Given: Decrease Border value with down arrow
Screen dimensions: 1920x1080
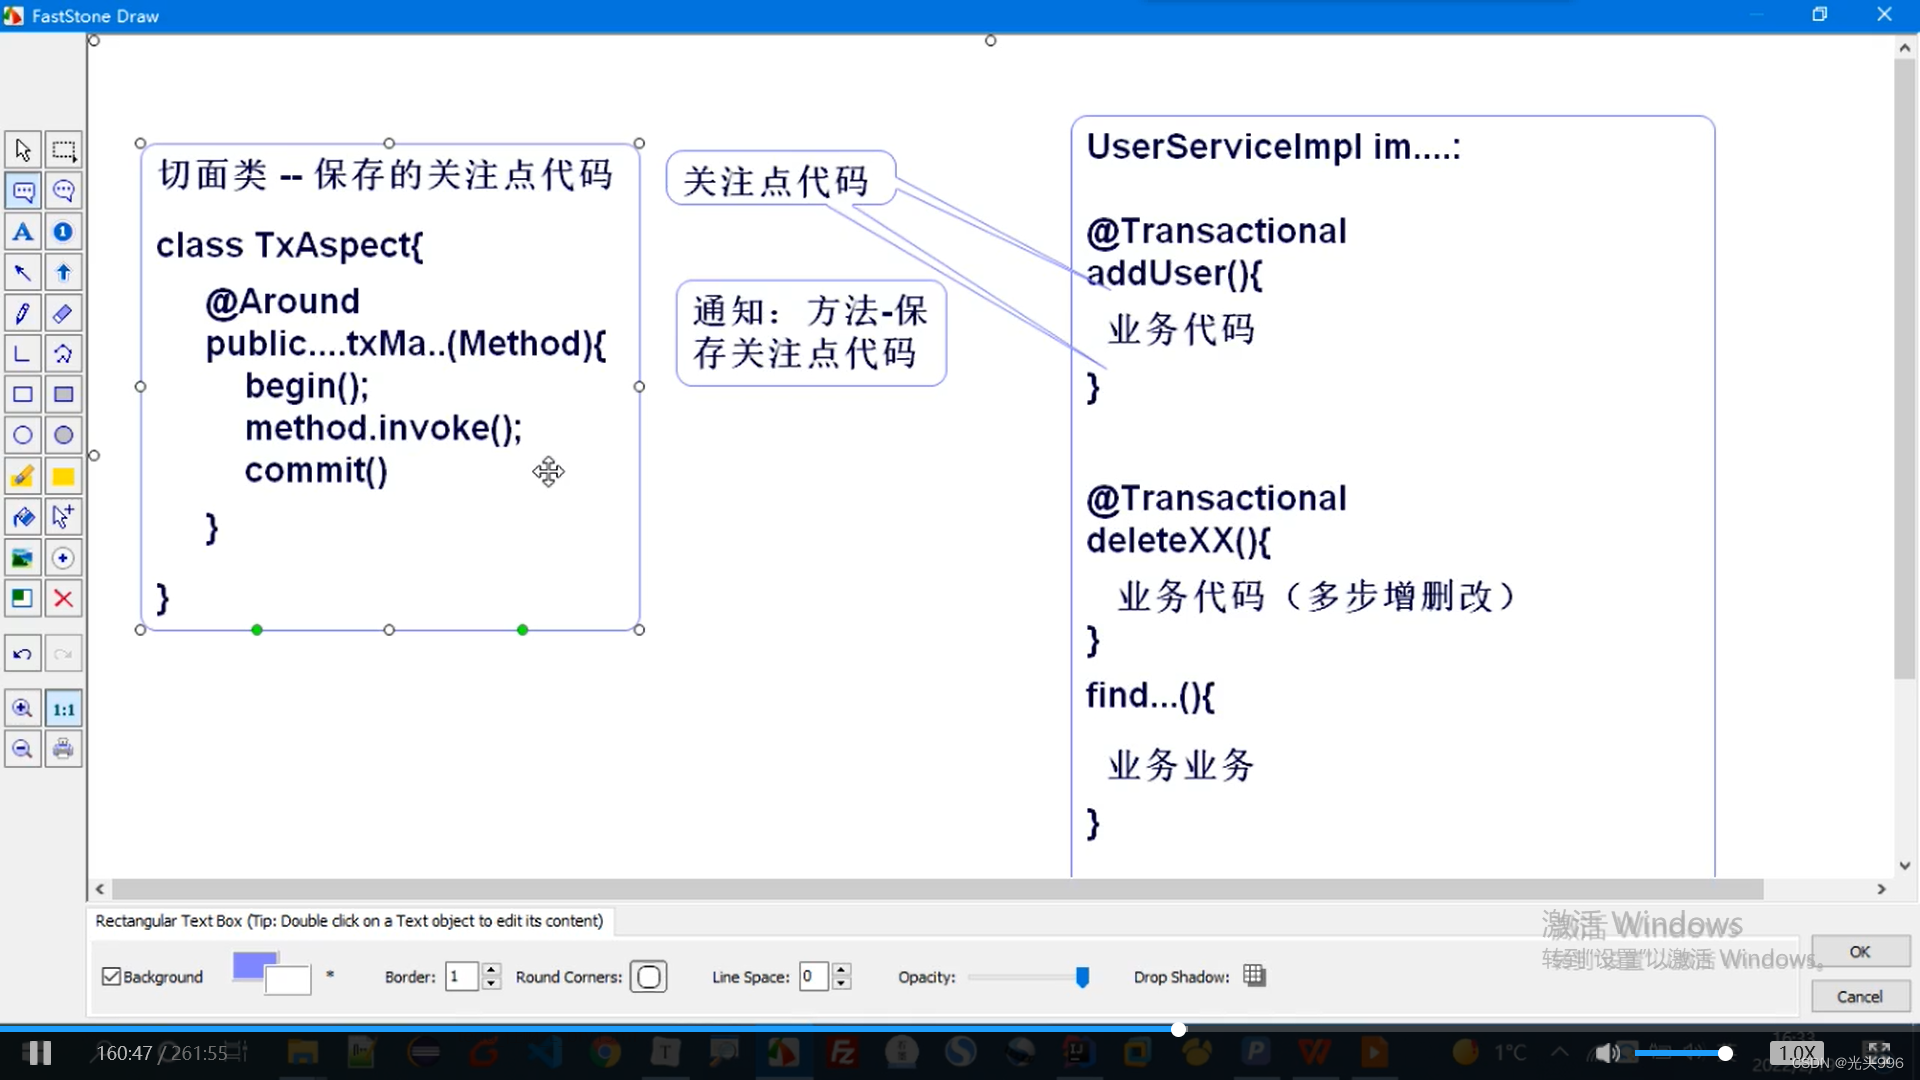Looking at the screenshot, I should coord(490,983).
